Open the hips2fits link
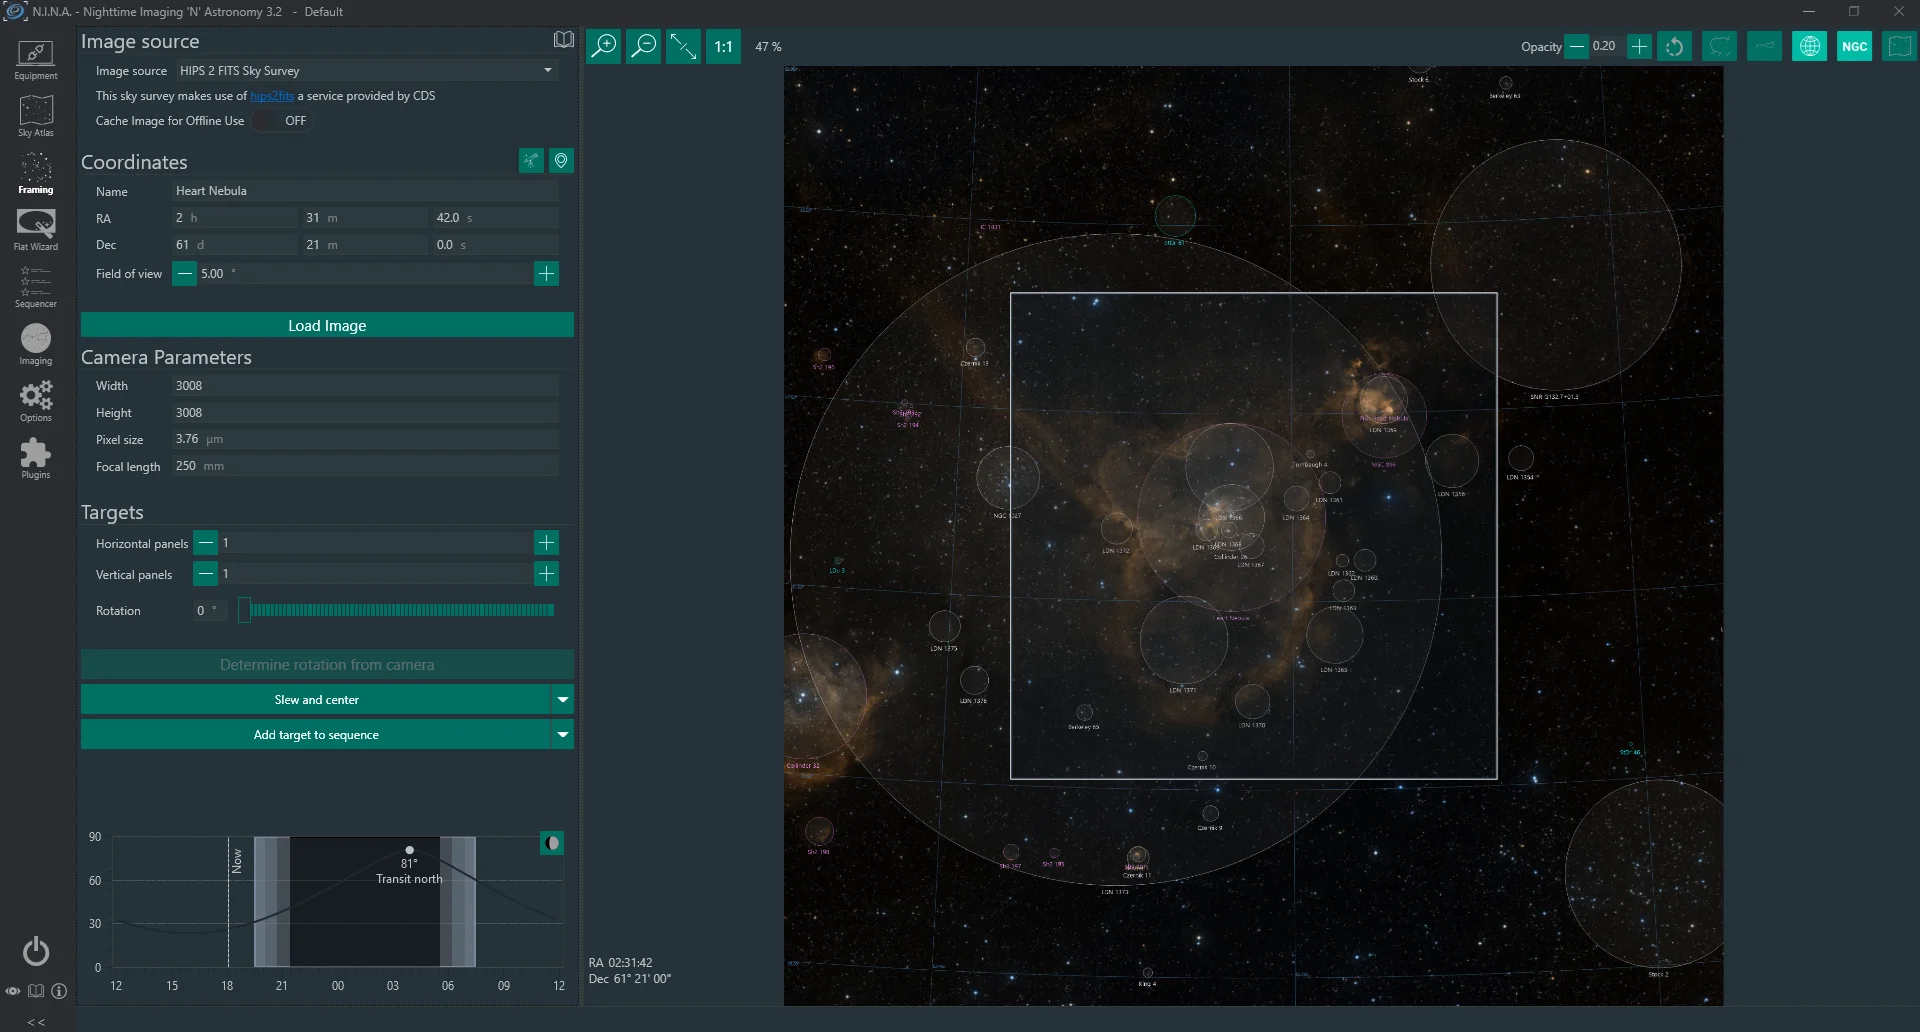The image size is (1920, 1032). (x=272, y=96)
